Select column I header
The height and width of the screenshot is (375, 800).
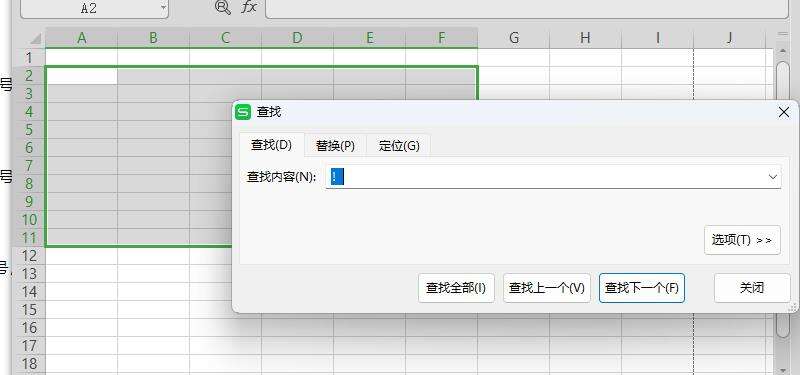click(658, 38)
